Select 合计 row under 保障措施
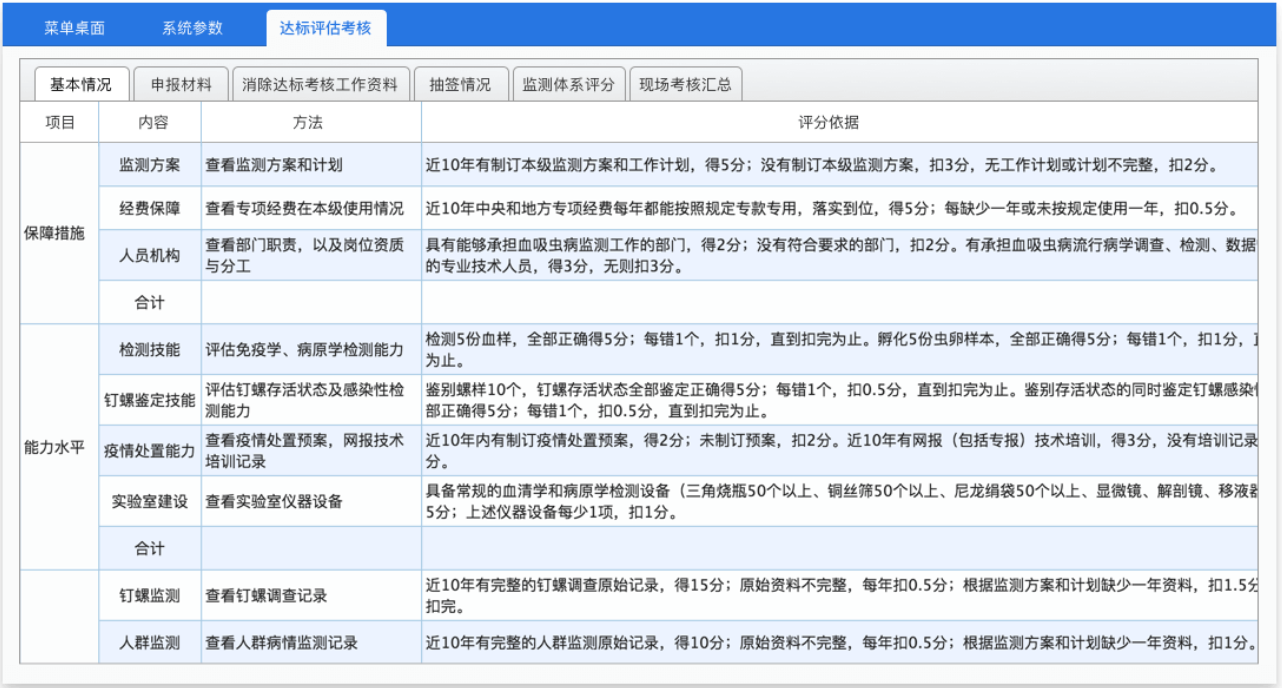The height and width of the screenshot is (688, 1282). (x=151, y=302)
